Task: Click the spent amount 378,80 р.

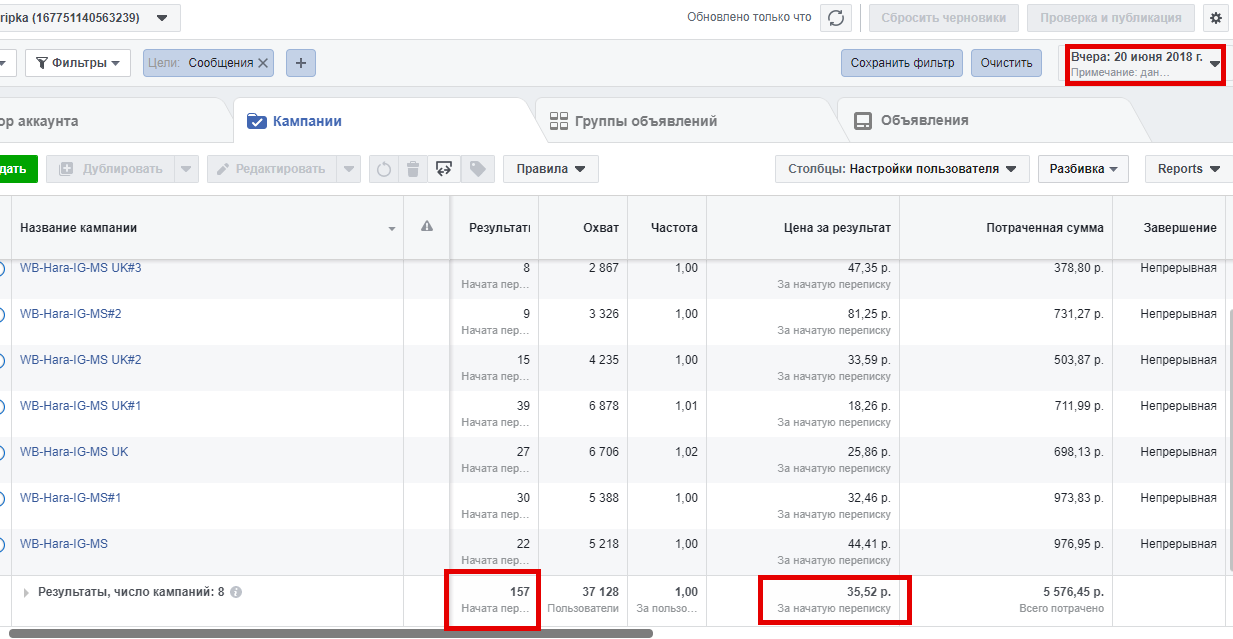Action: [x=1079, y=268]
